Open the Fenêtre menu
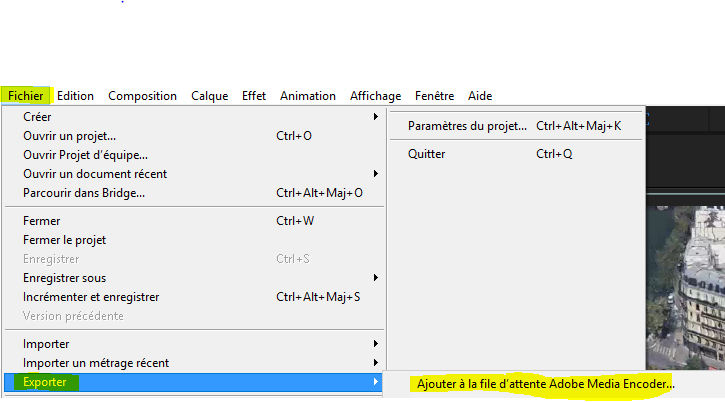Screen dimensions: 725x402 (435, 96)
